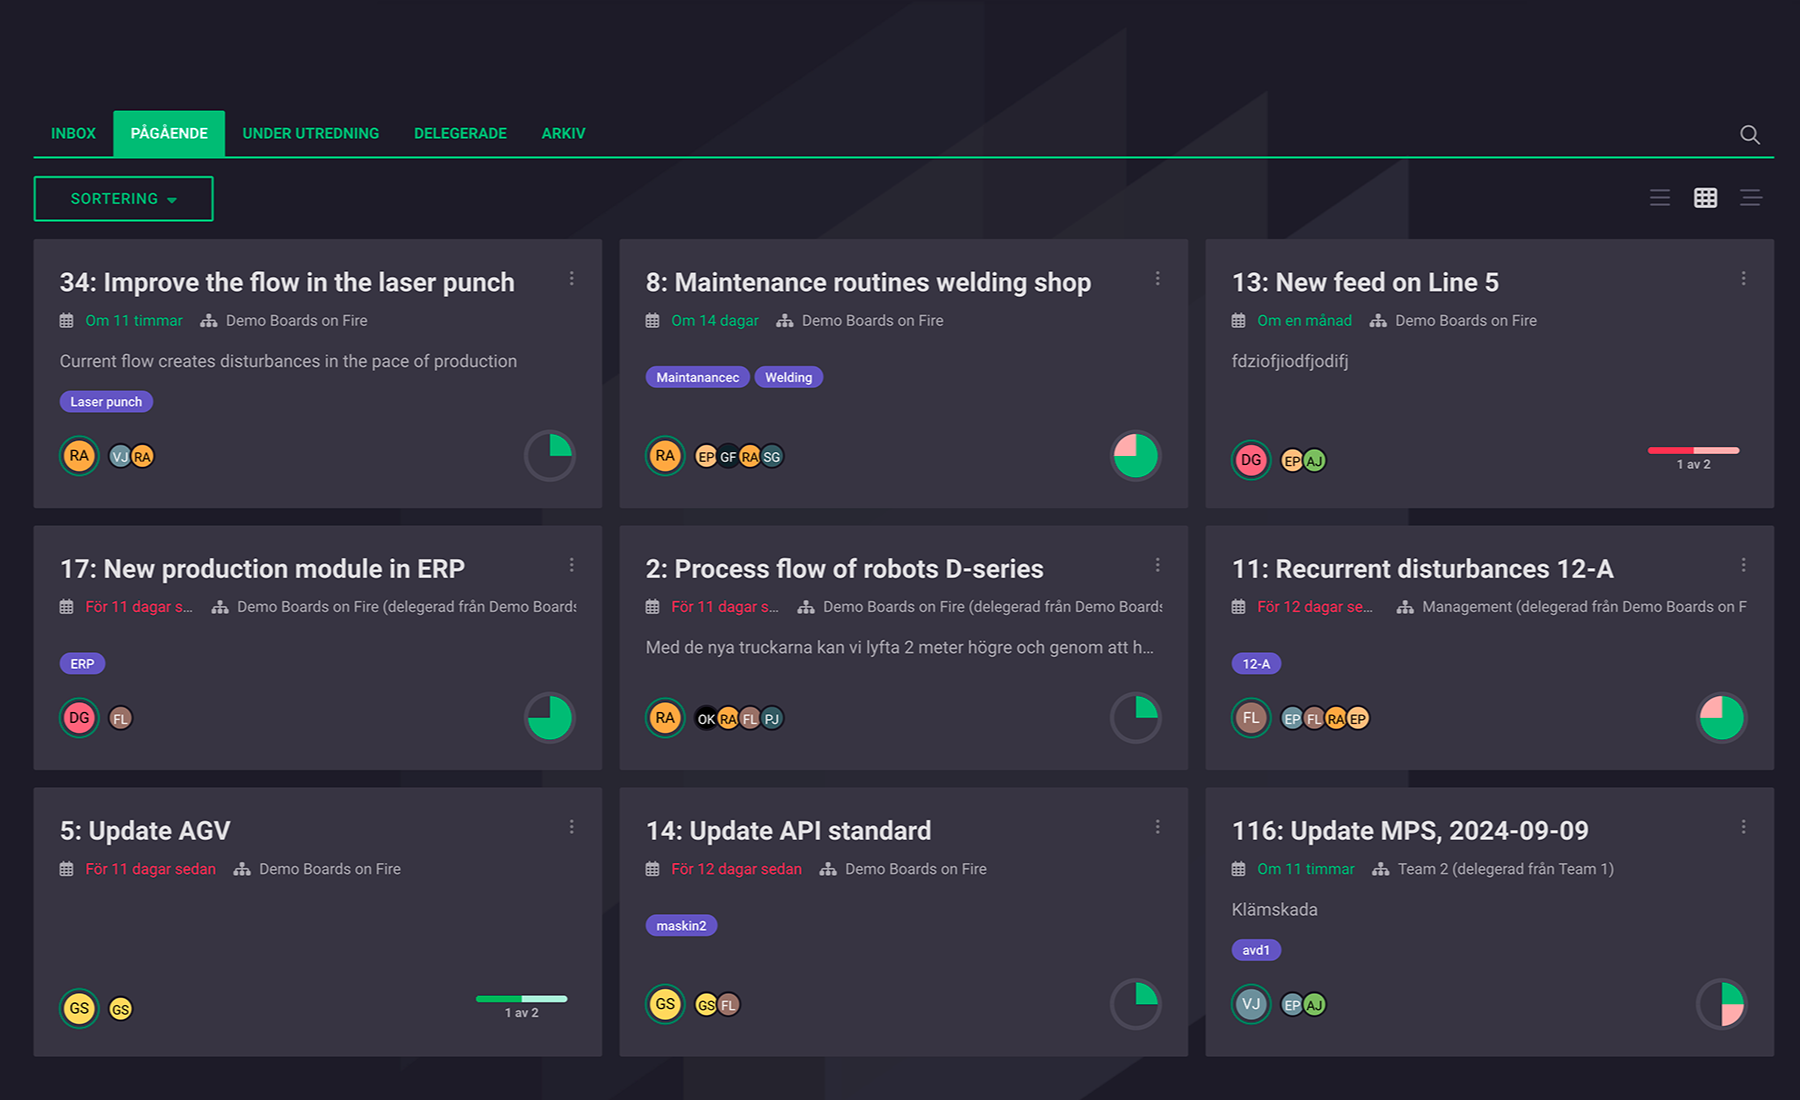Click 'Om 14 dagar' due date
This screenshot has height=1100, width=1800.
coord(715,321)
